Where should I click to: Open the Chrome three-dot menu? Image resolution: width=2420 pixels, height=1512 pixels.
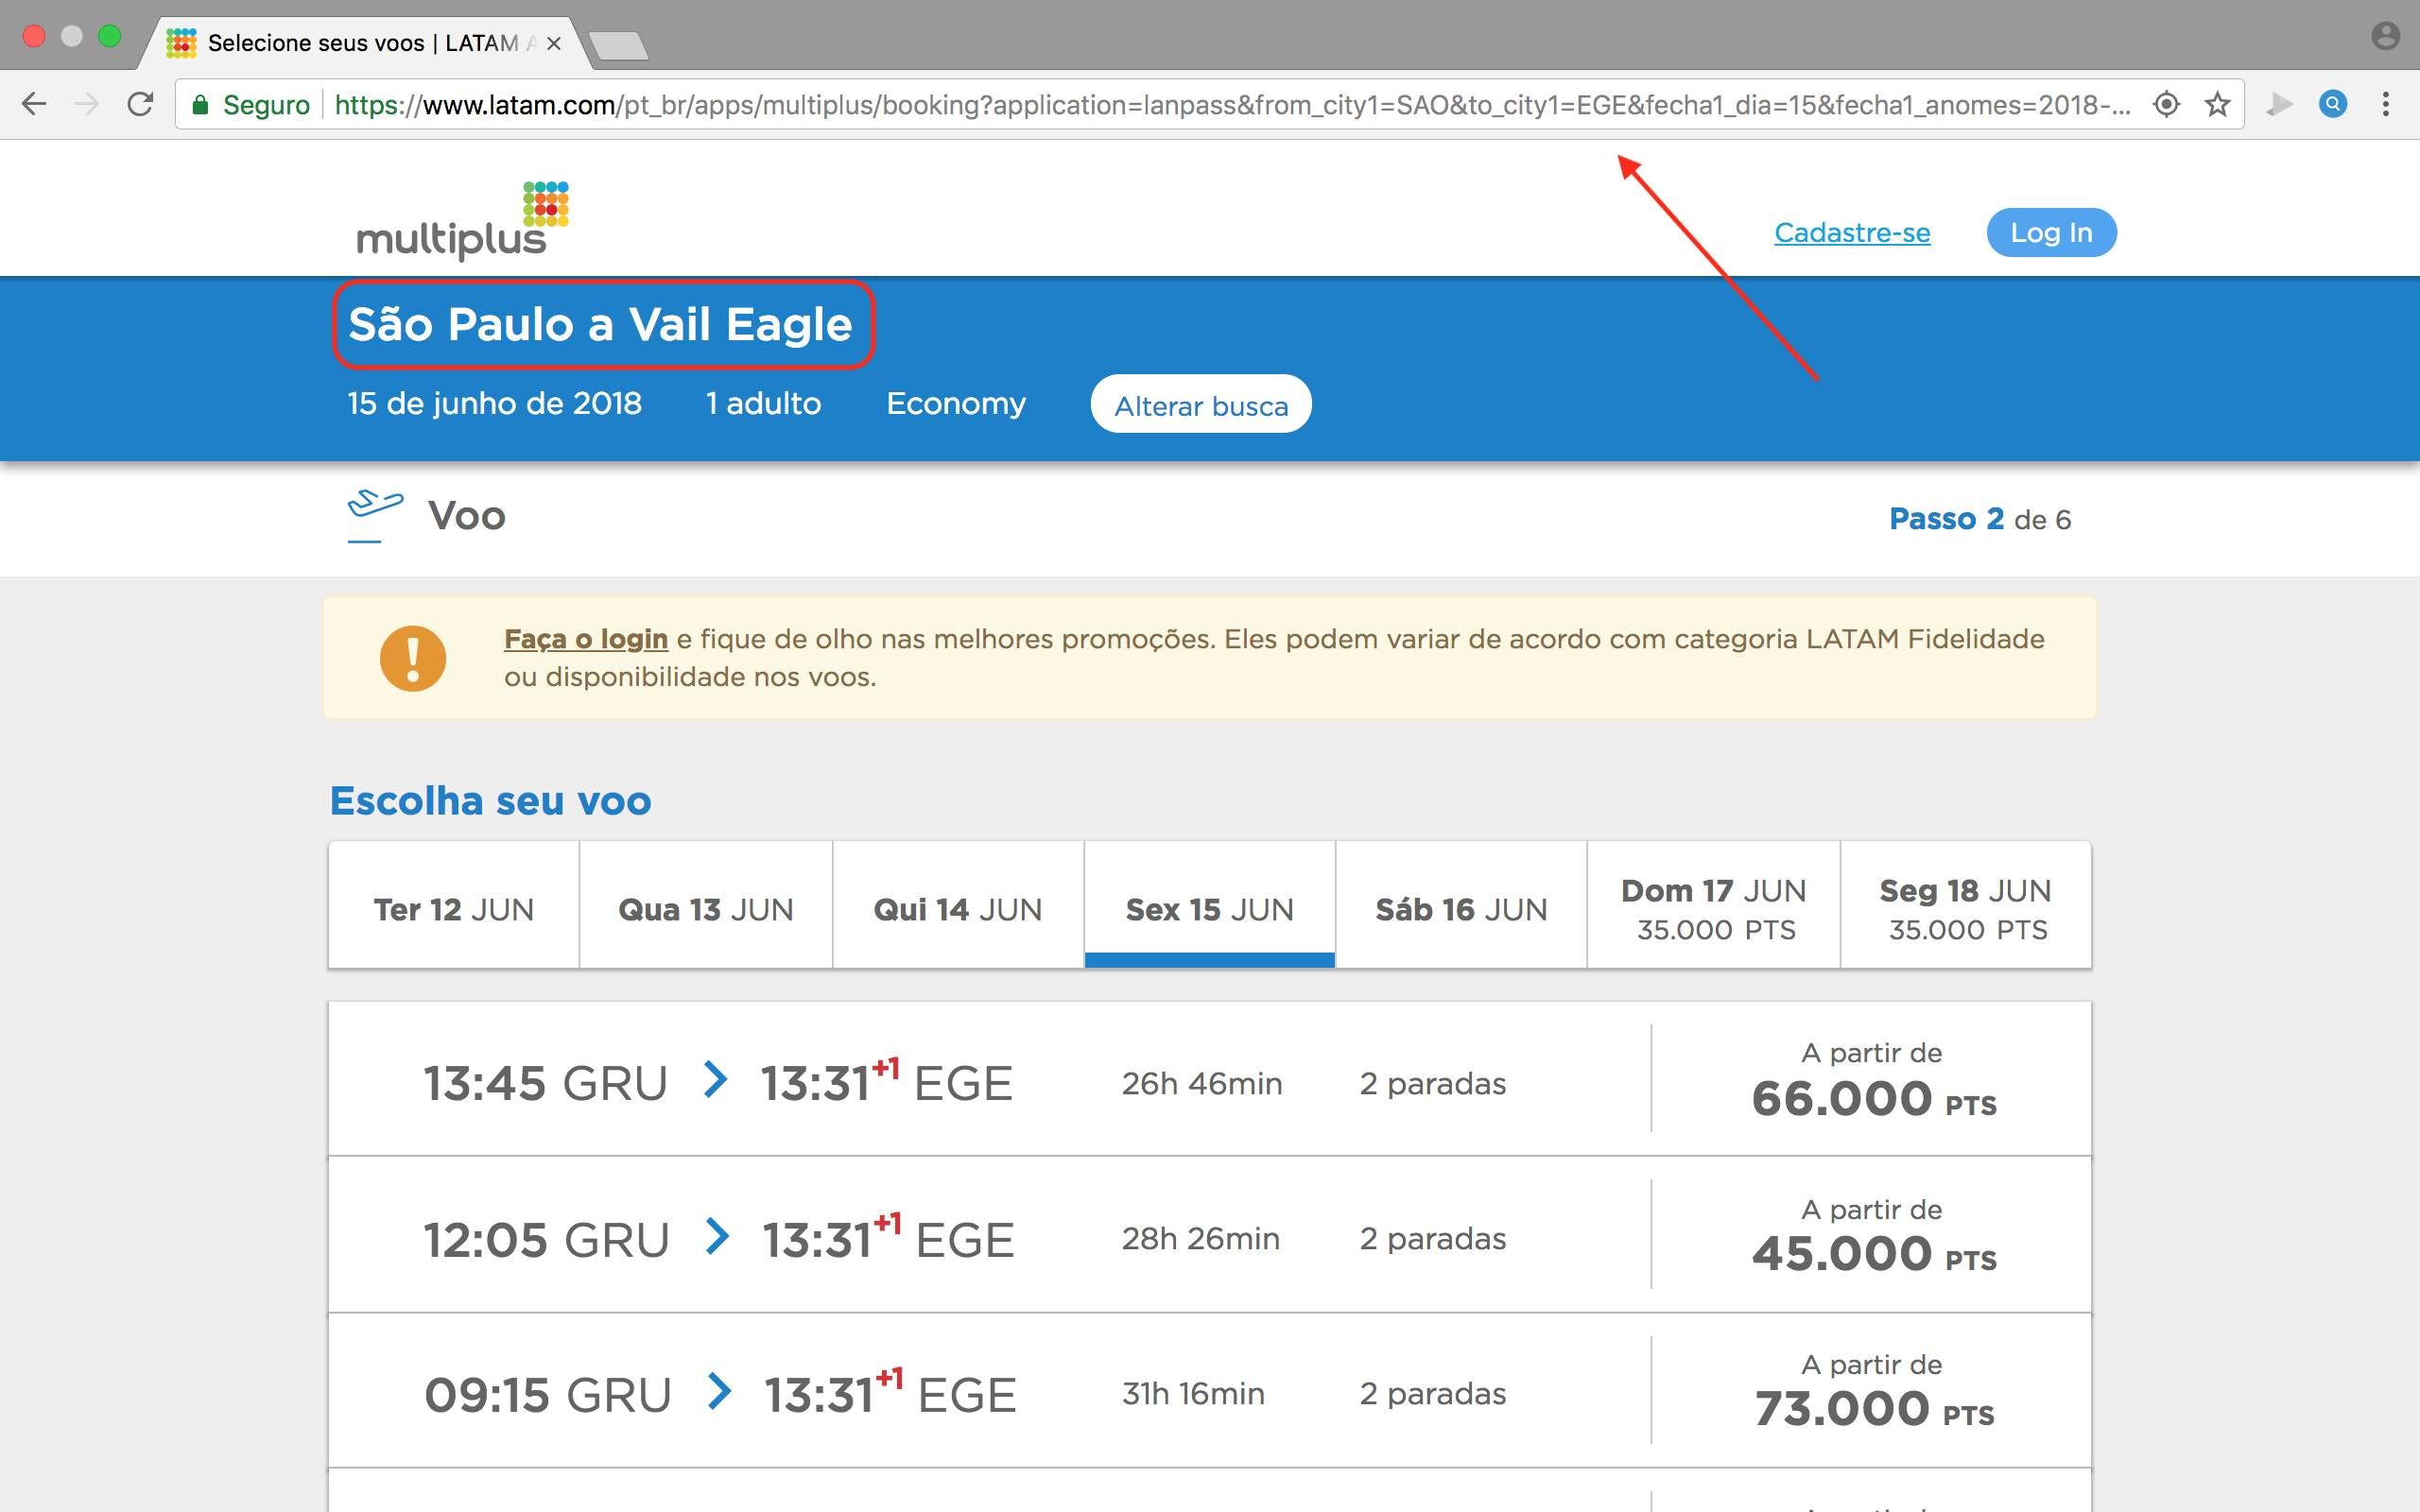(x=2386, y=104)
